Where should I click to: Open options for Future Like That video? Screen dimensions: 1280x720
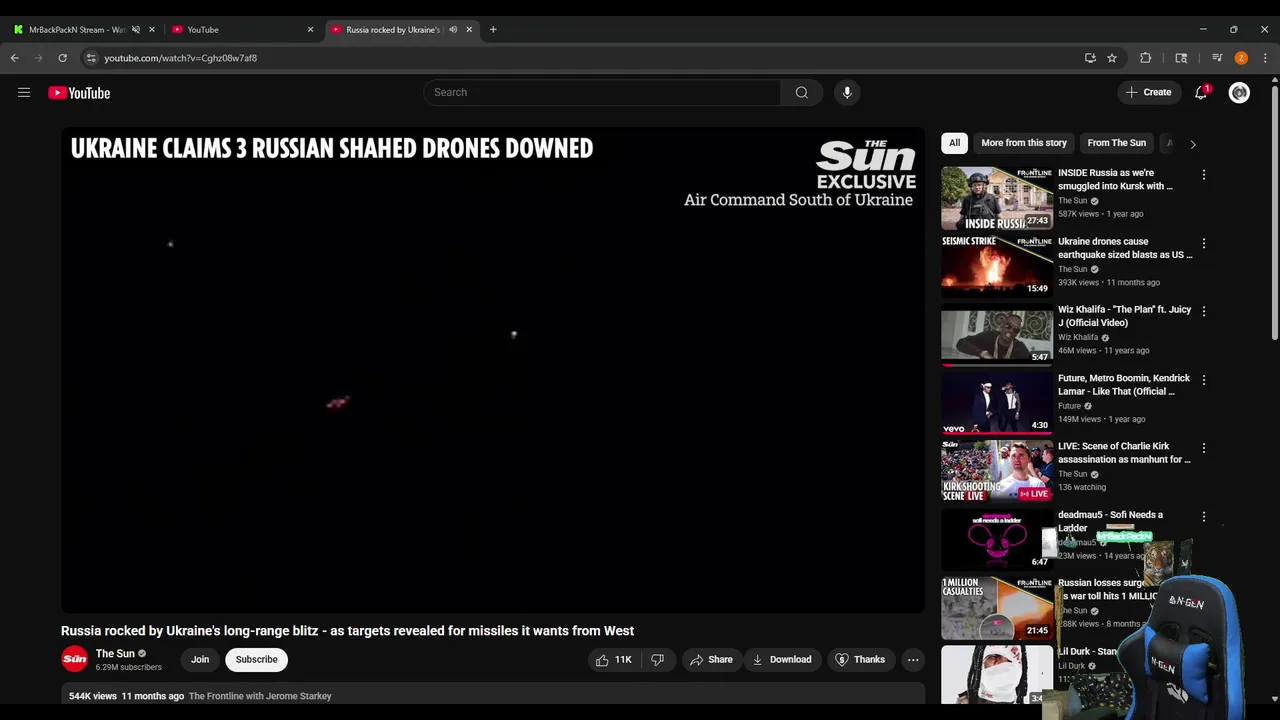(x=1204, y=380)
